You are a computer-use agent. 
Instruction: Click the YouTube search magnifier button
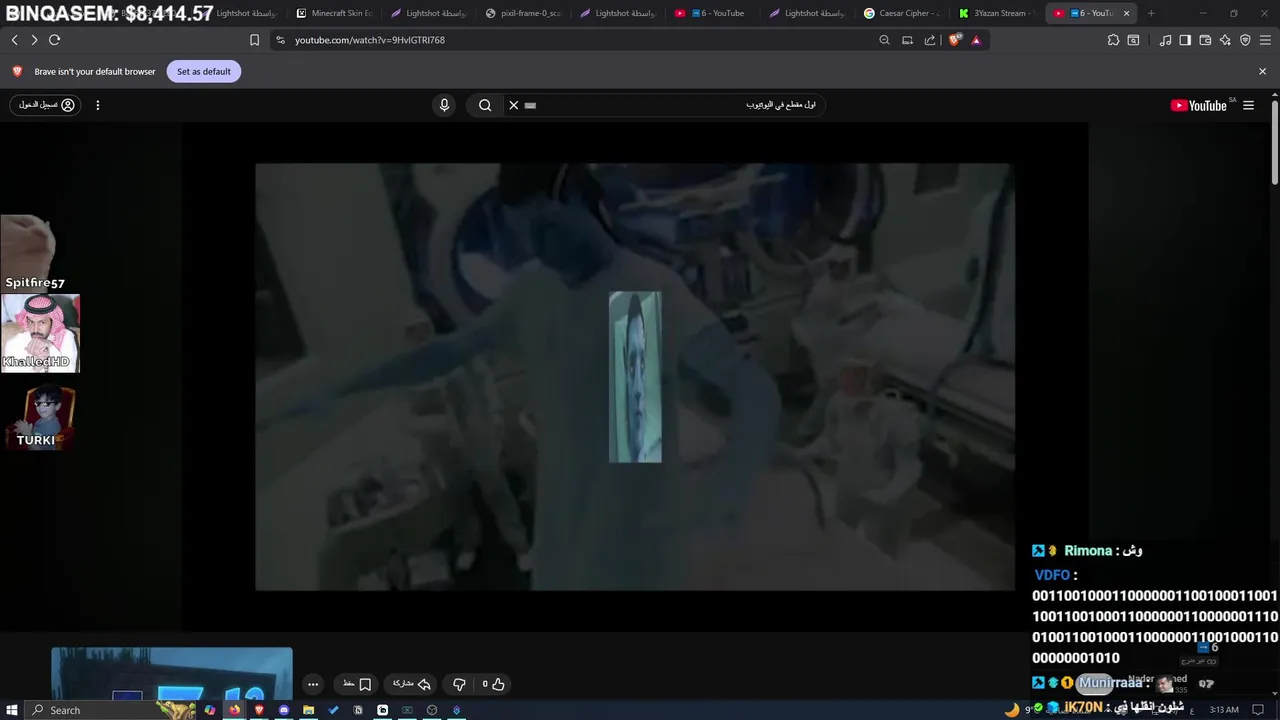pyautogui.click(x=485, y=105)
